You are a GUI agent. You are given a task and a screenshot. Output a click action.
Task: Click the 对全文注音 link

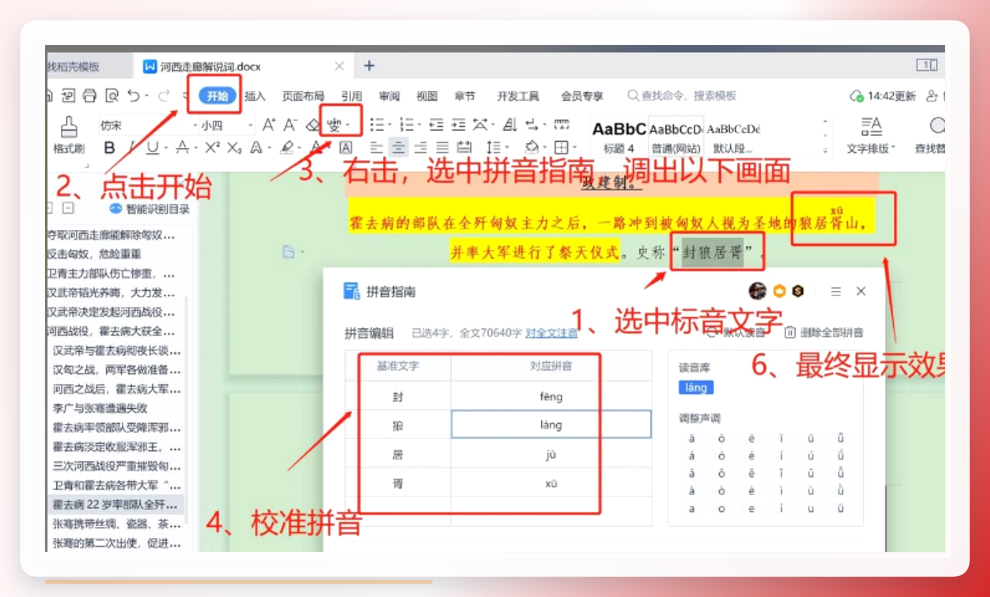pos(551,333)
